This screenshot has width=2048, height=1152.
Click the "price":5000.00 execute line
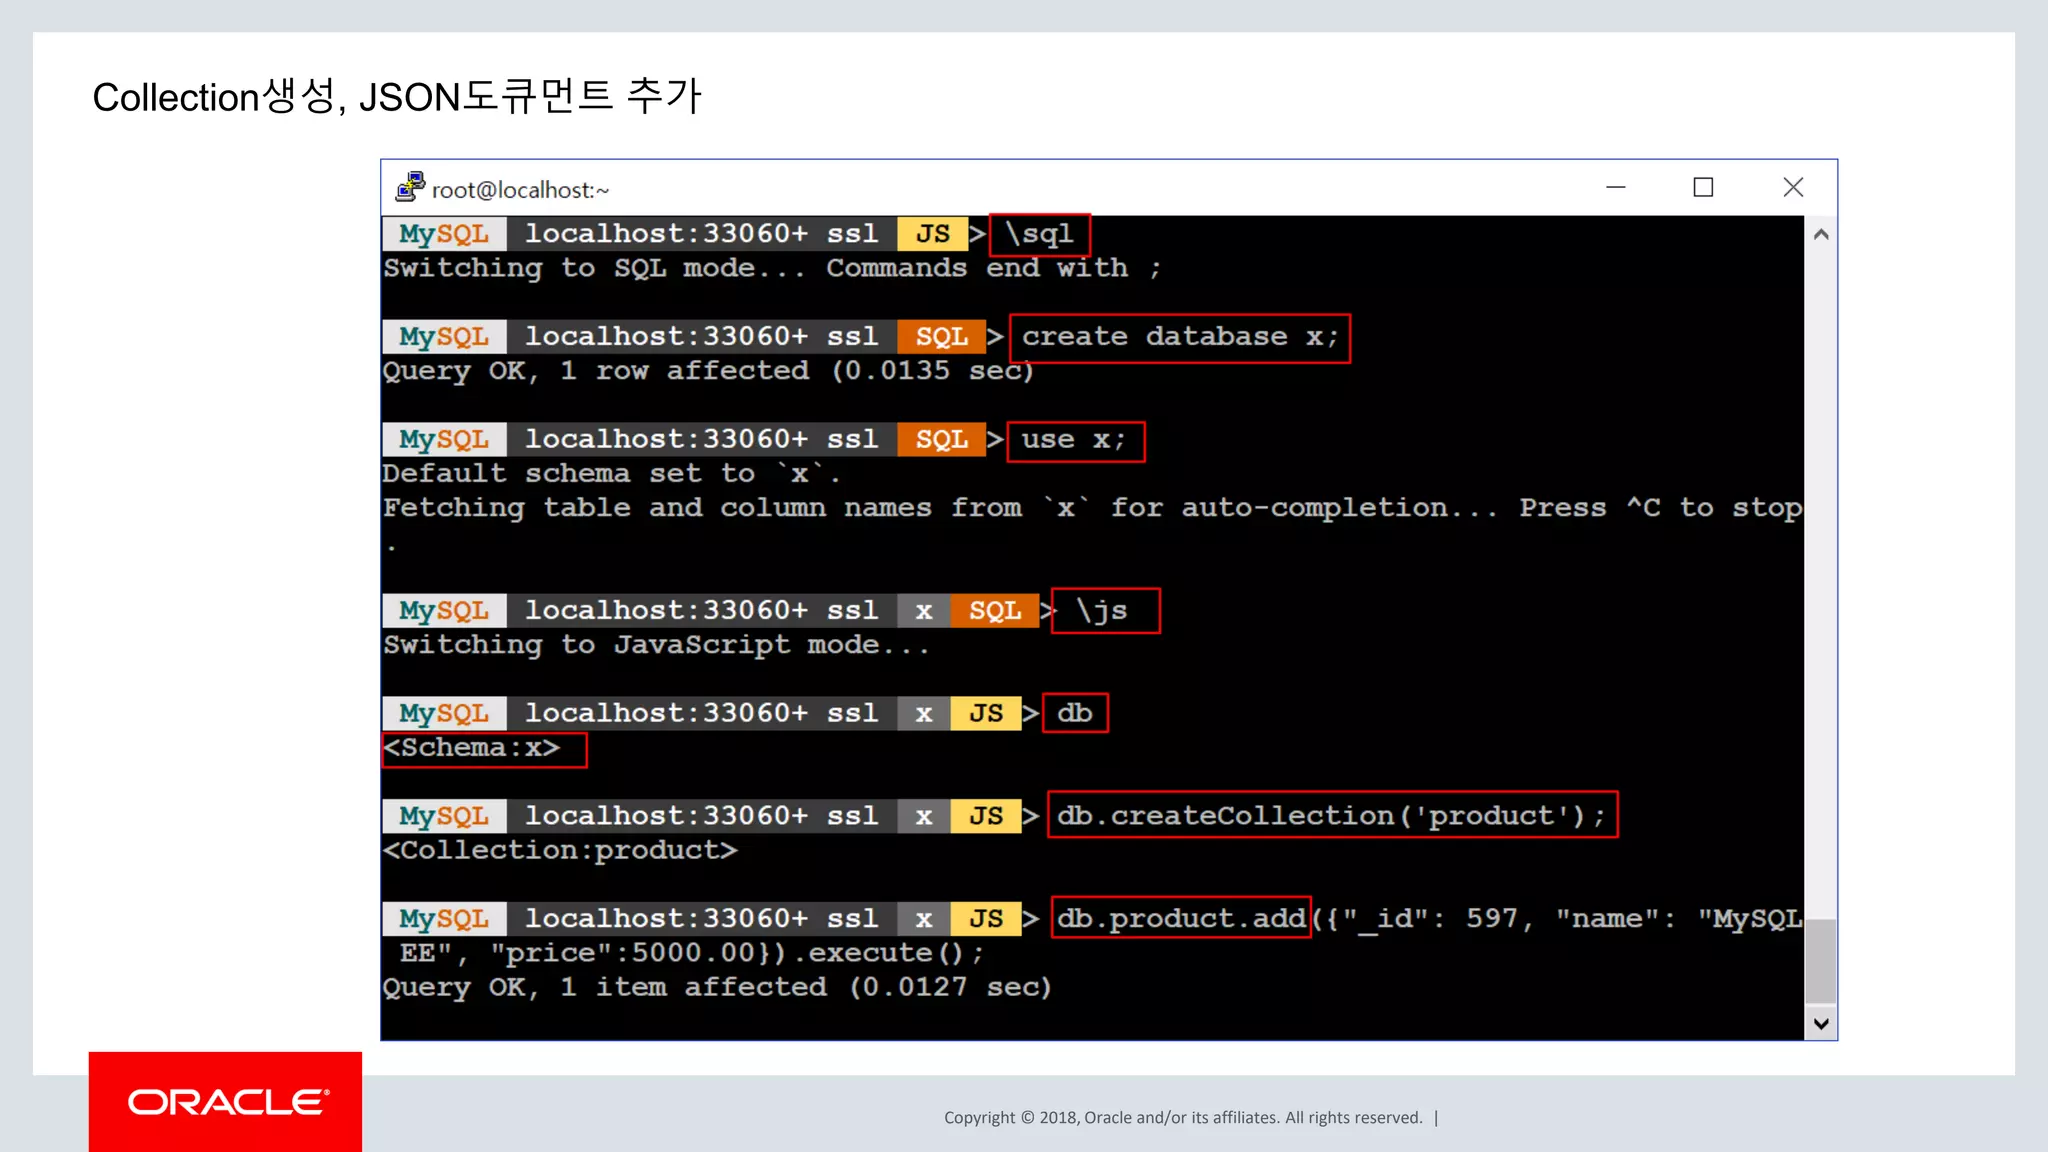click(692, 954)
